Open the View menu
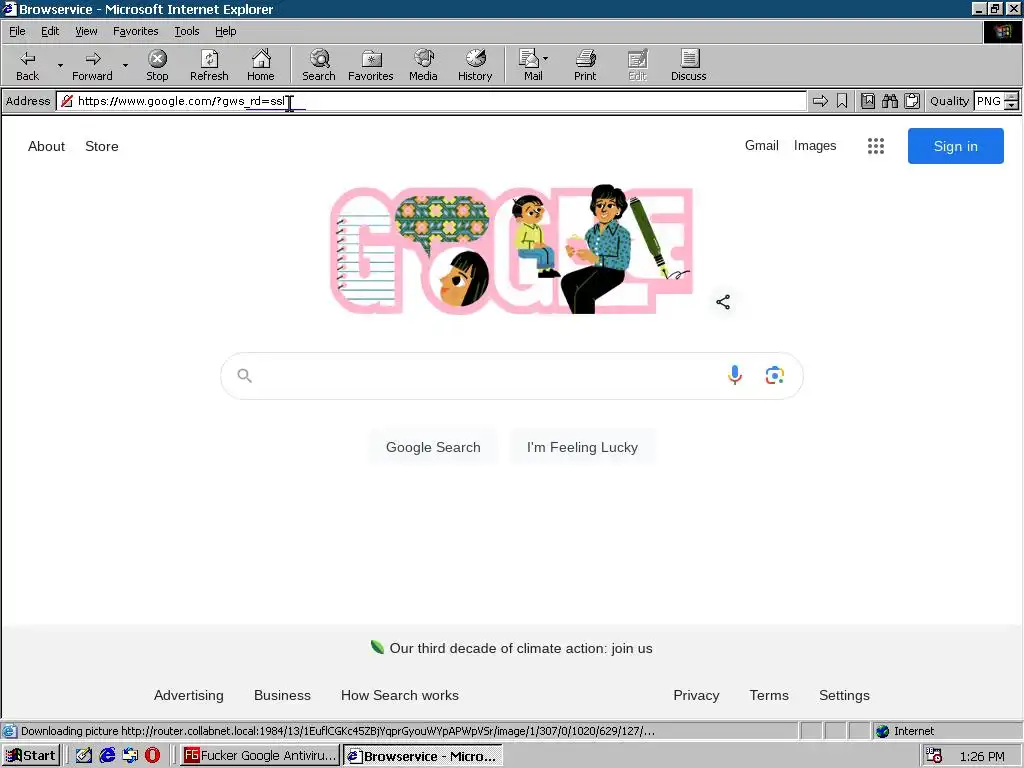 86,31
